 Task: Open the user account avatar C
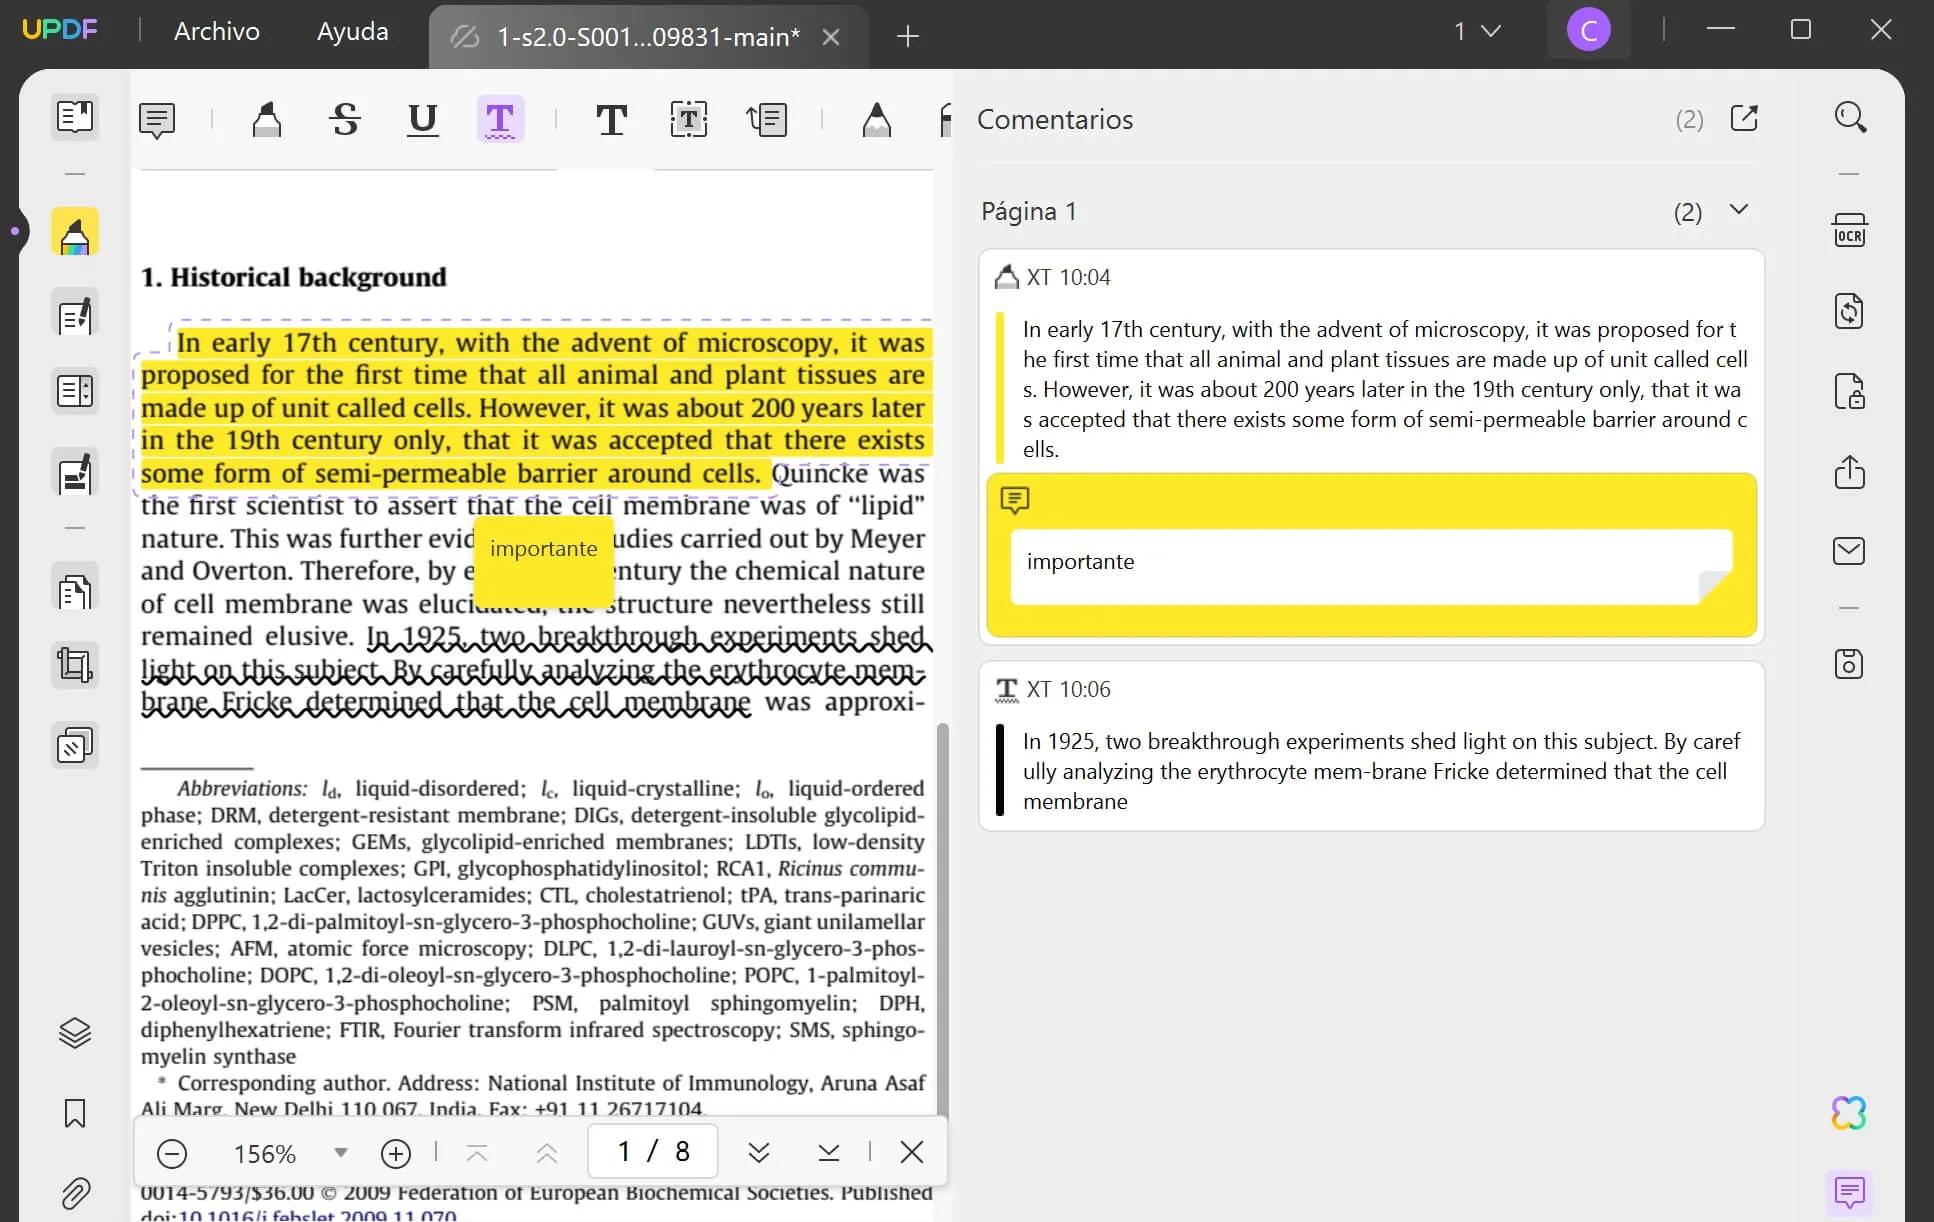(x=1588, y=30)
